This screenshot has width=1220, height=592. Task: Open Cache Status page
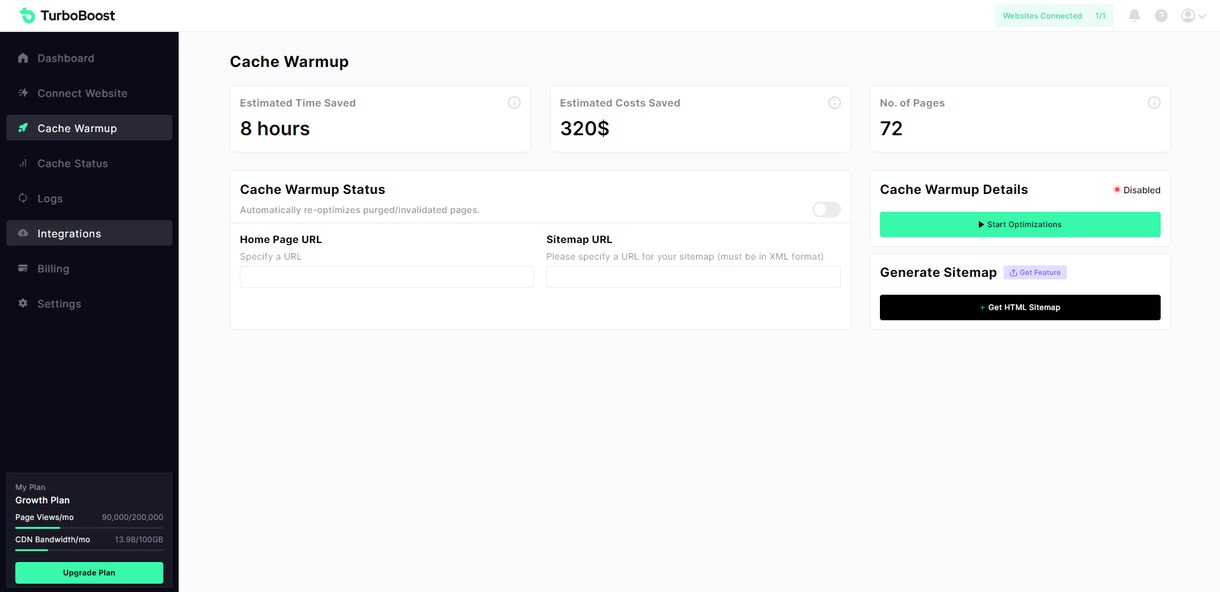pyautogui.click(x=89, y=163)
